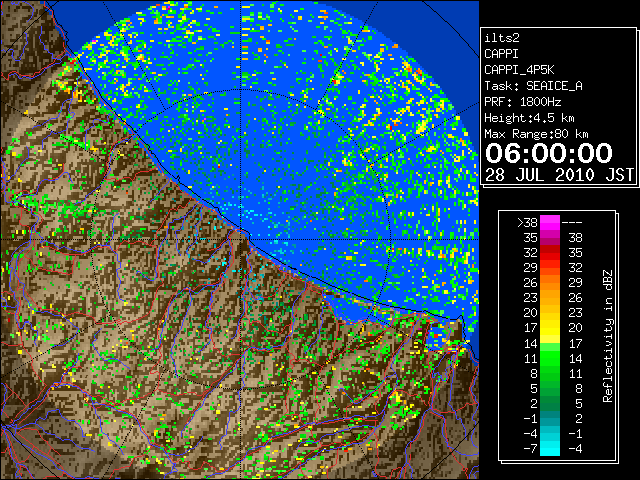Click the '38' label in the right legend column
This screenshot has width=640, height=480.
click(576, 238)
